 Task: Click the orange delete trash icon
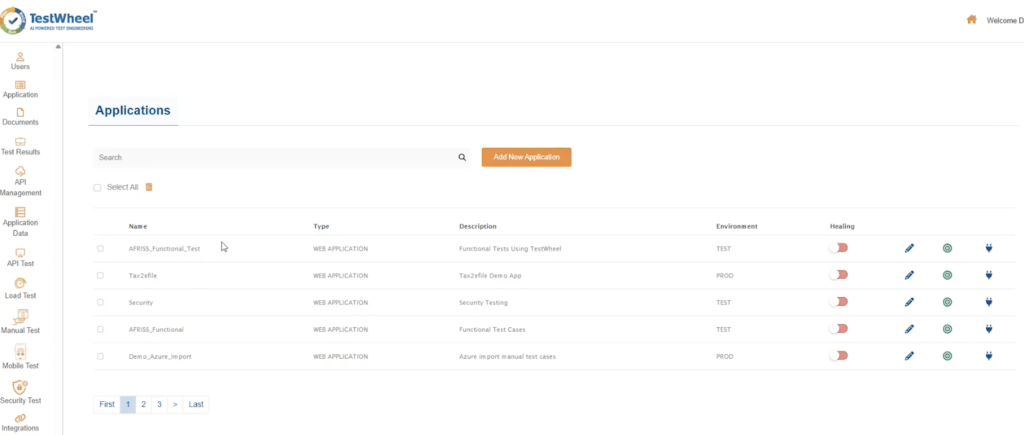coord(149,187)
